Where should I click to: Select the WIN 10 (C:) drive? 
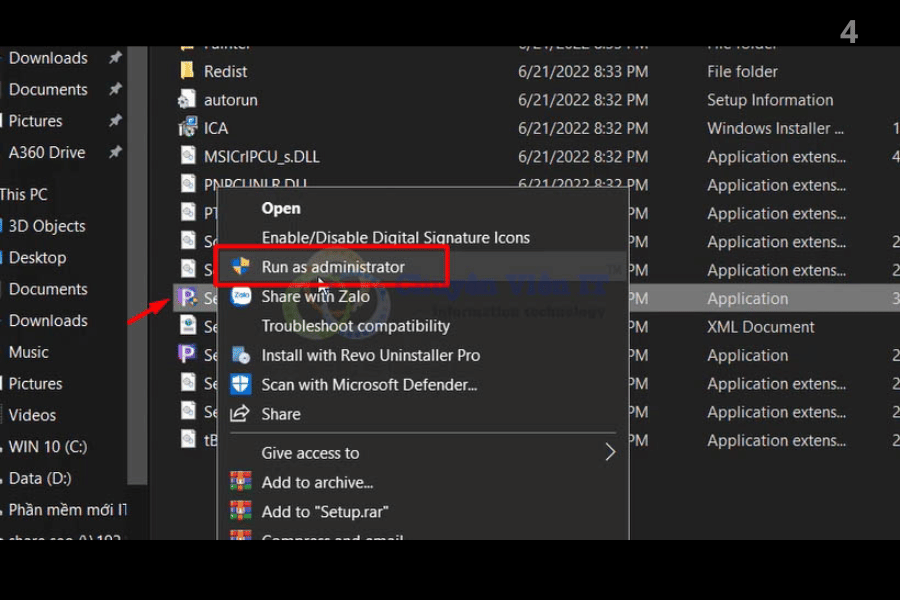48,447
